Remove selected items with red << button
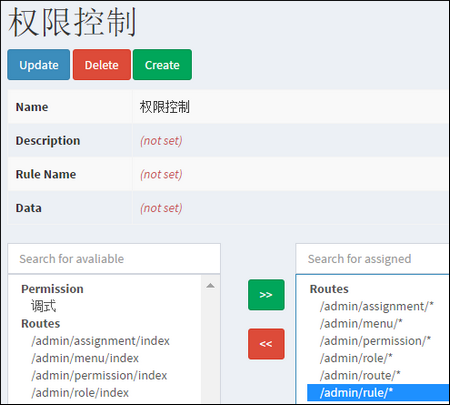 pos(266,344)
